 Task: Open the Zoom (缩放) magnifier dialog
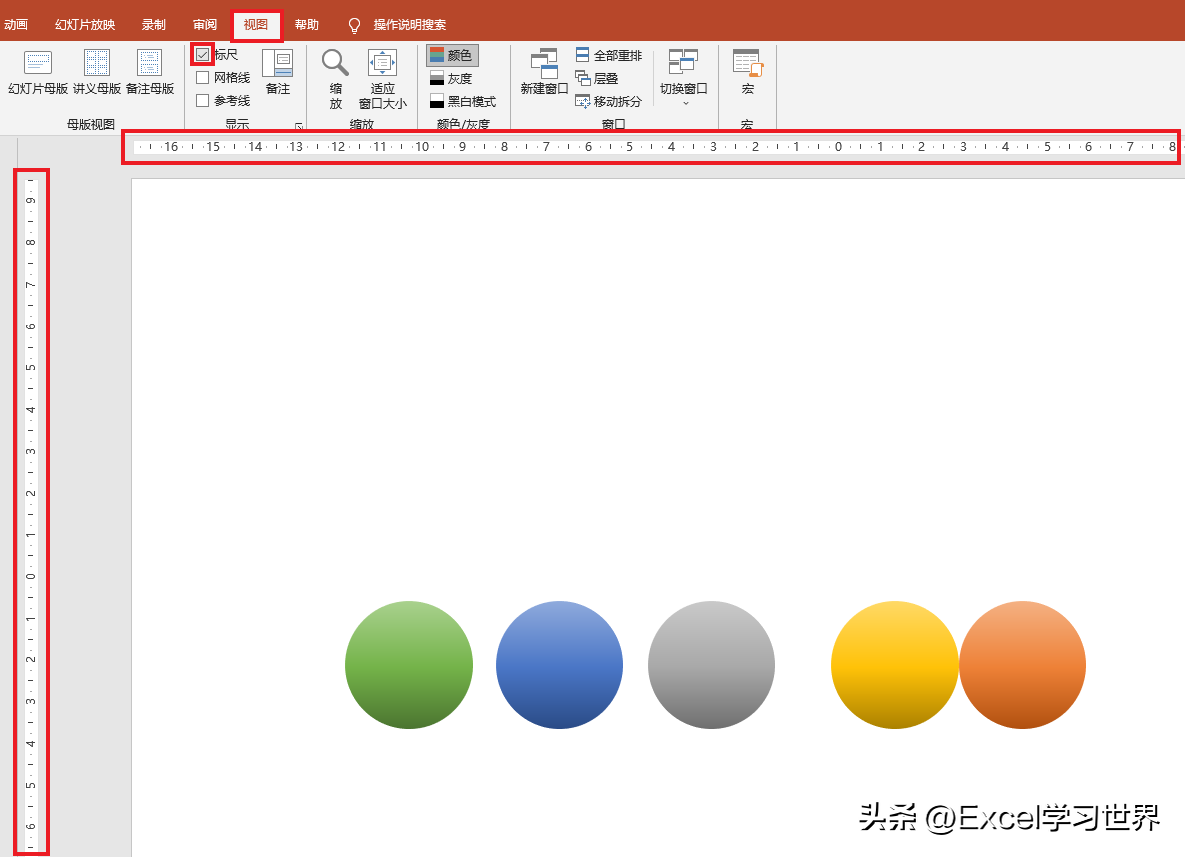click(x=336, y=79)
